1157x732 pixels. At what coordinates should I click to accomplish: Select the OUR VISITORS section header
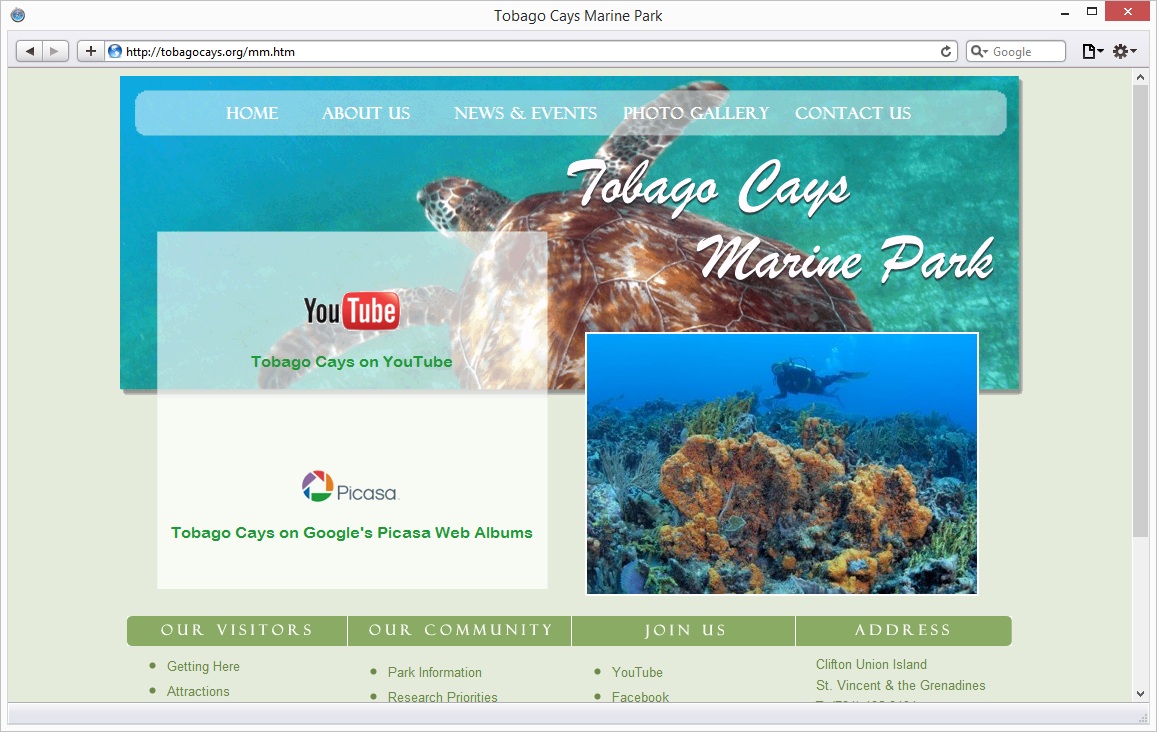pyautogui.click(x=237, y=630)
